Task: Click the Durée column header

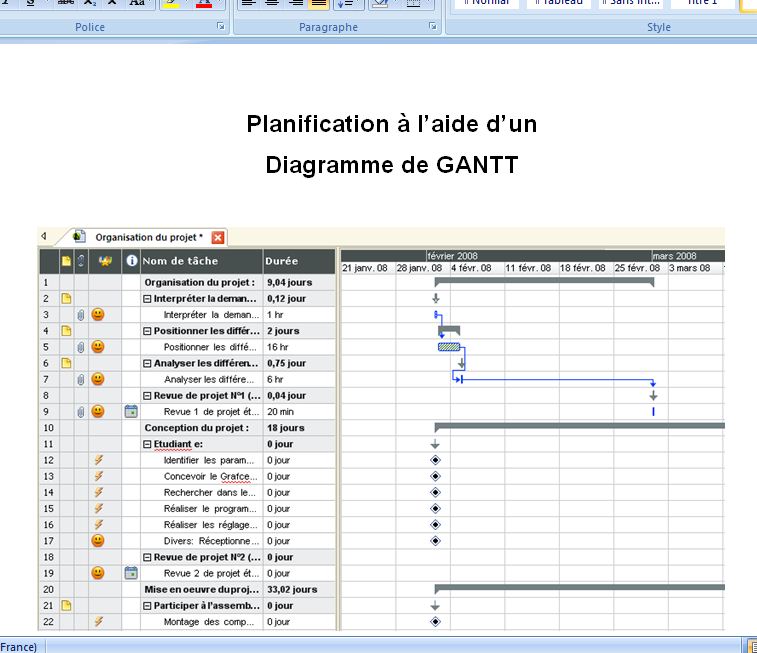Action: [x=299, y=261]
